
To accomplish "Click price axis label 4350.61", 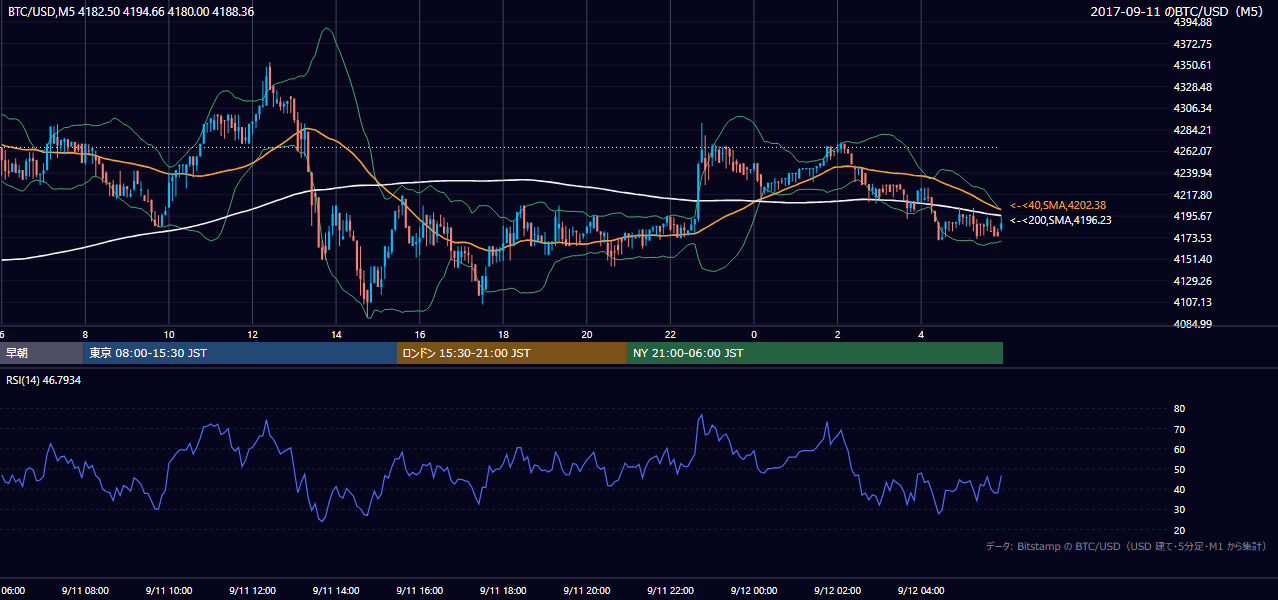I will click(1193, 65).
